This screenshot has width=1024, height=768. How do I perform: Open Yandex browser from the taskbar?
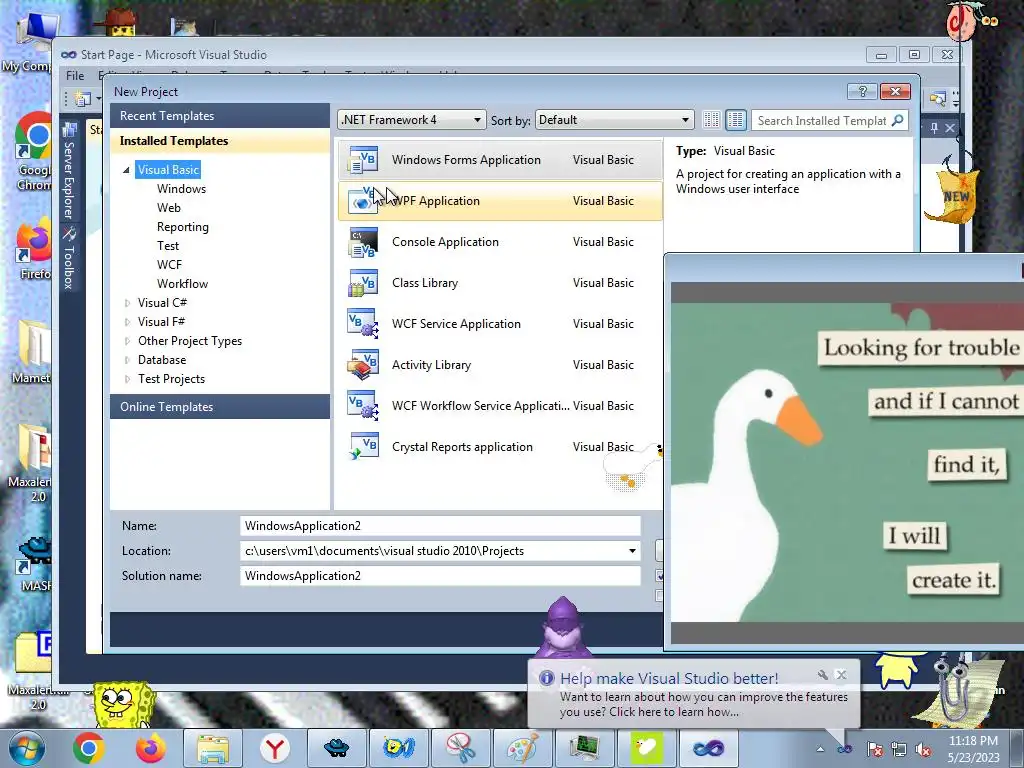pyautogui.click(x=275, y=748)
